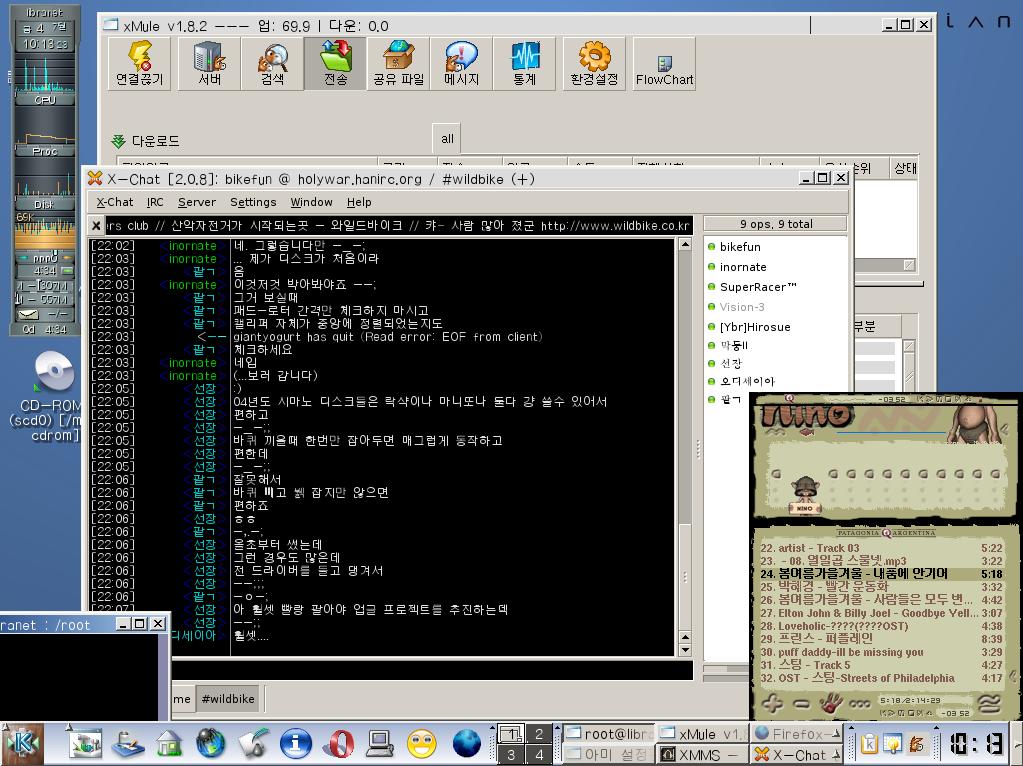Open the Settings menu in X-Chat
Screen dimensions: 1023x766
pos(253,202)
